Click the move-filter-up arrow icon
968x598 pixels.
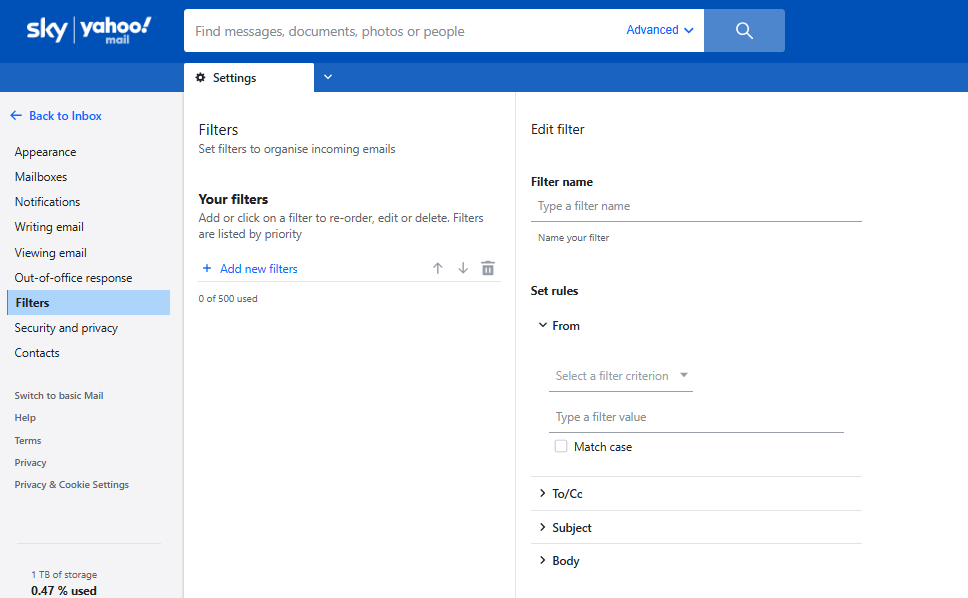pos(437,268)
